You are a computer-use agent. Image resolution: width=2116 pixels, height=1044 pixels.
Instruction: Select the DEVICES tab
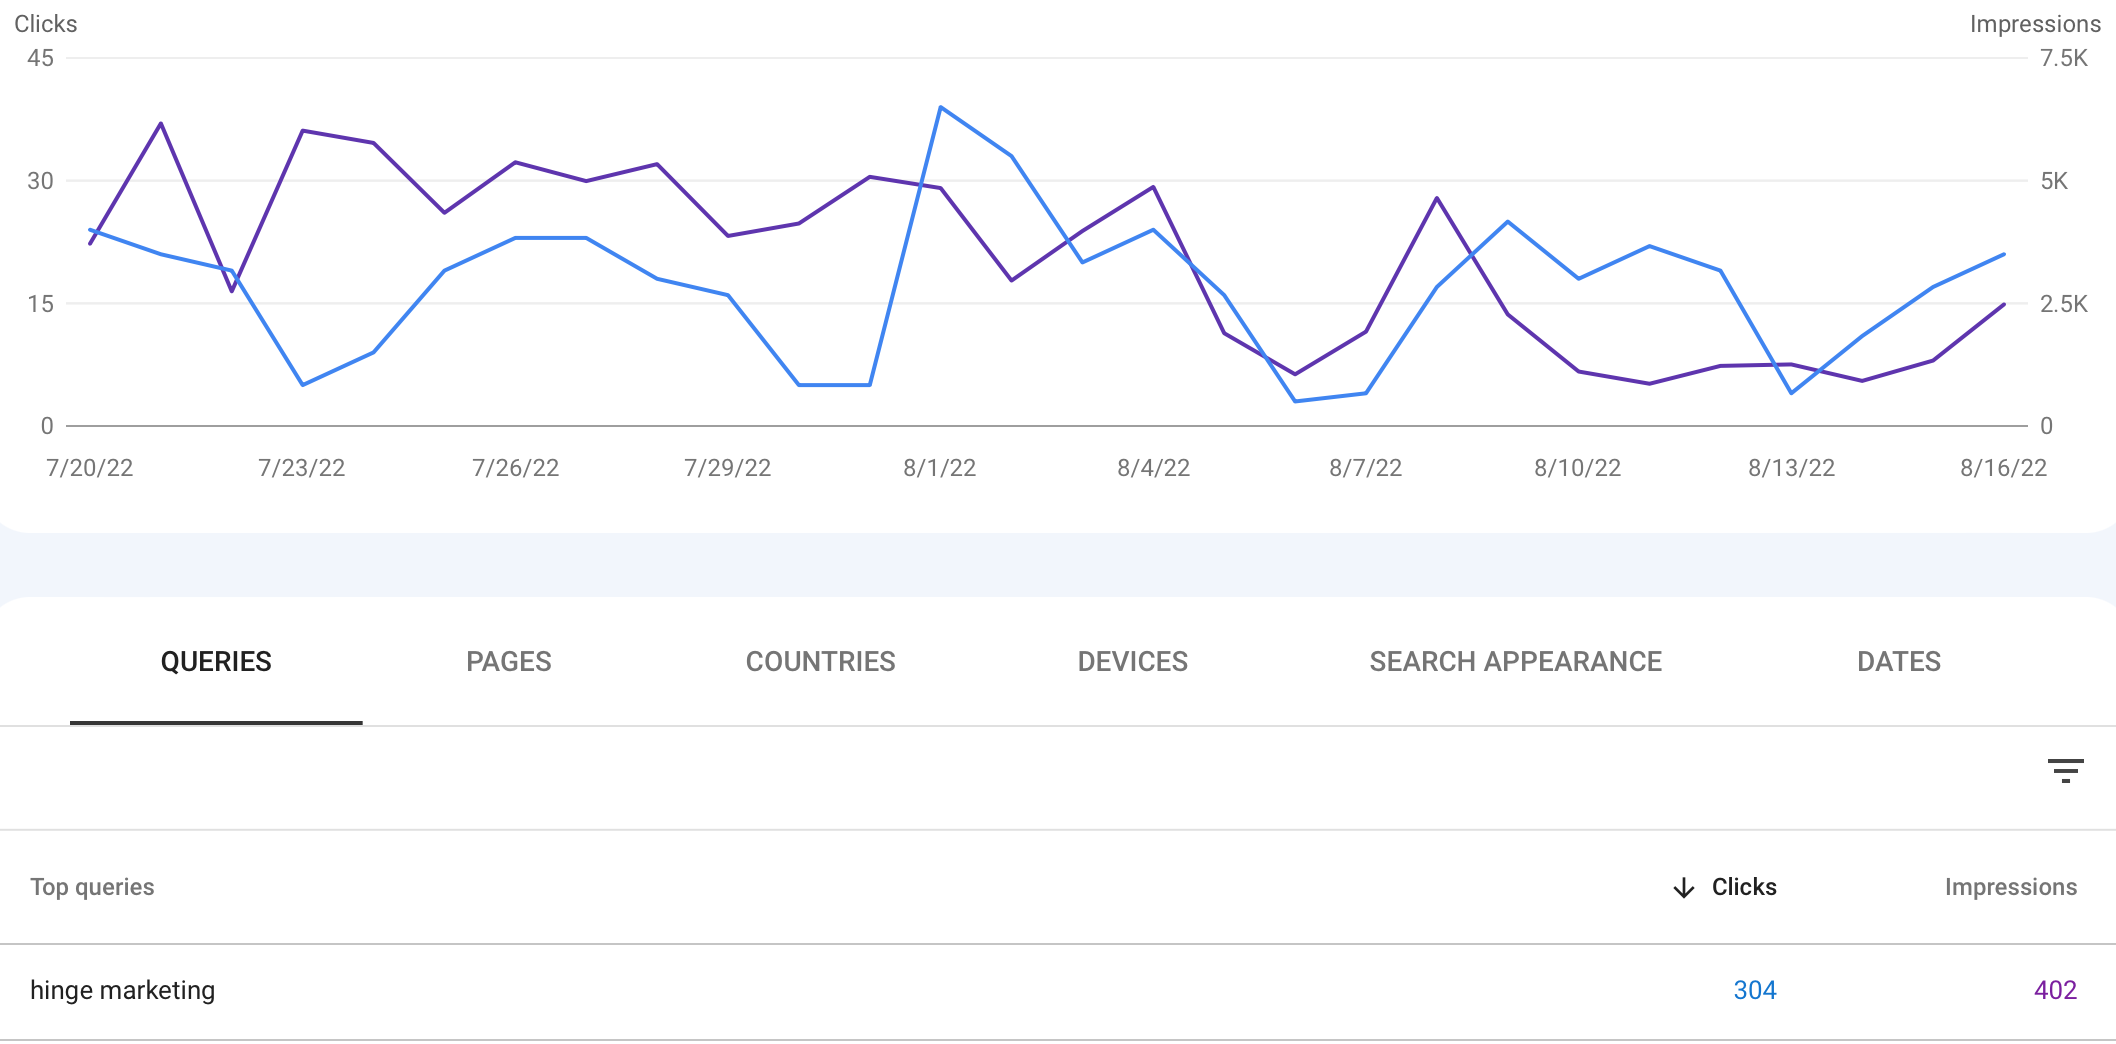pyautogui.click(x=1132, y=662)
